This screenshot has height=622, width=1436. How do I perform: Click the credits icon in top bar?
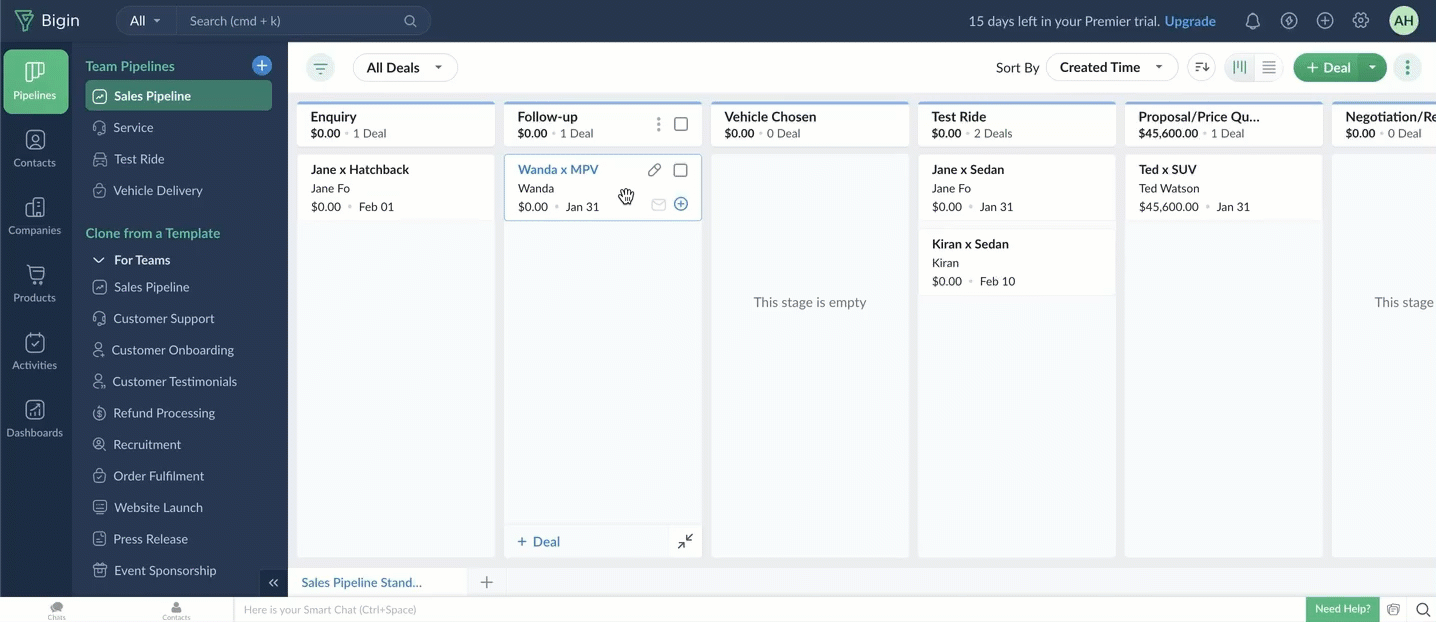(x=1289, y=20)
